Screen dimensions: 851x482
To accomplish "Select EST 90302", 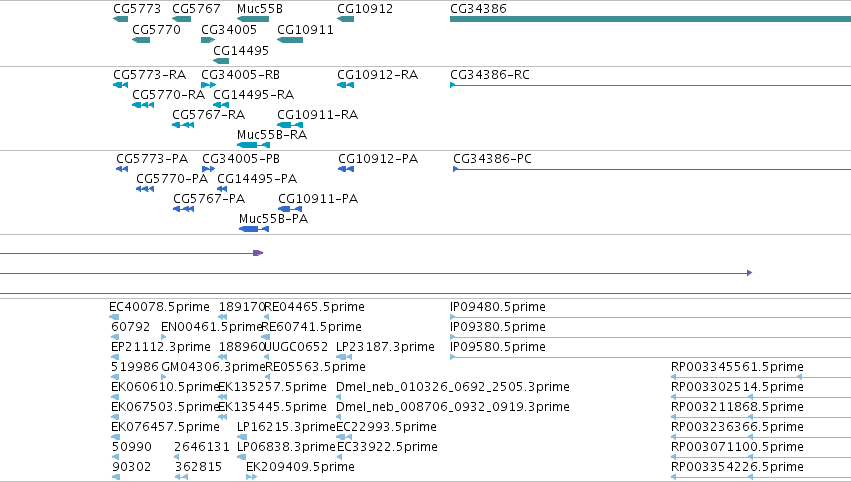I will point(131,467).
